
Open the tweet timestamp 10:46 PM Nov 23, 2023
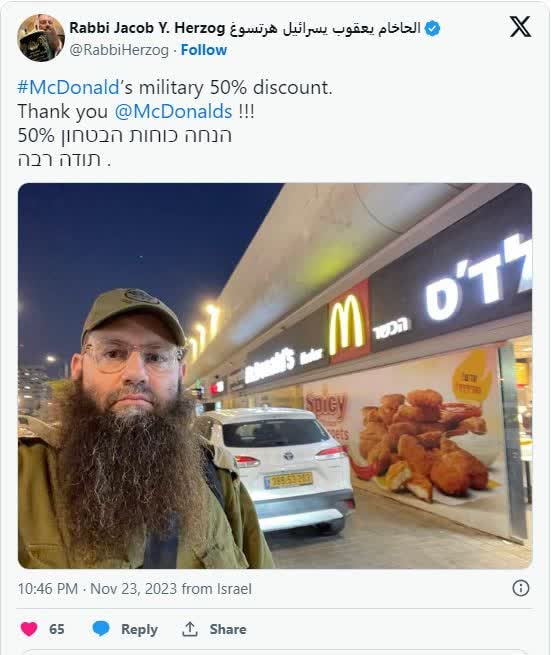(99, 589)
